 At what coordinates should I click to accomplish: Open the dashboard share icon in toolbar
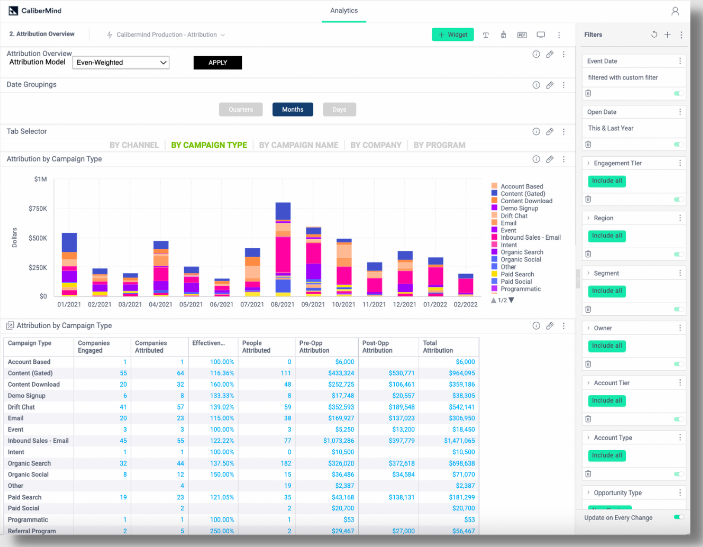click(x=503, y=35)
